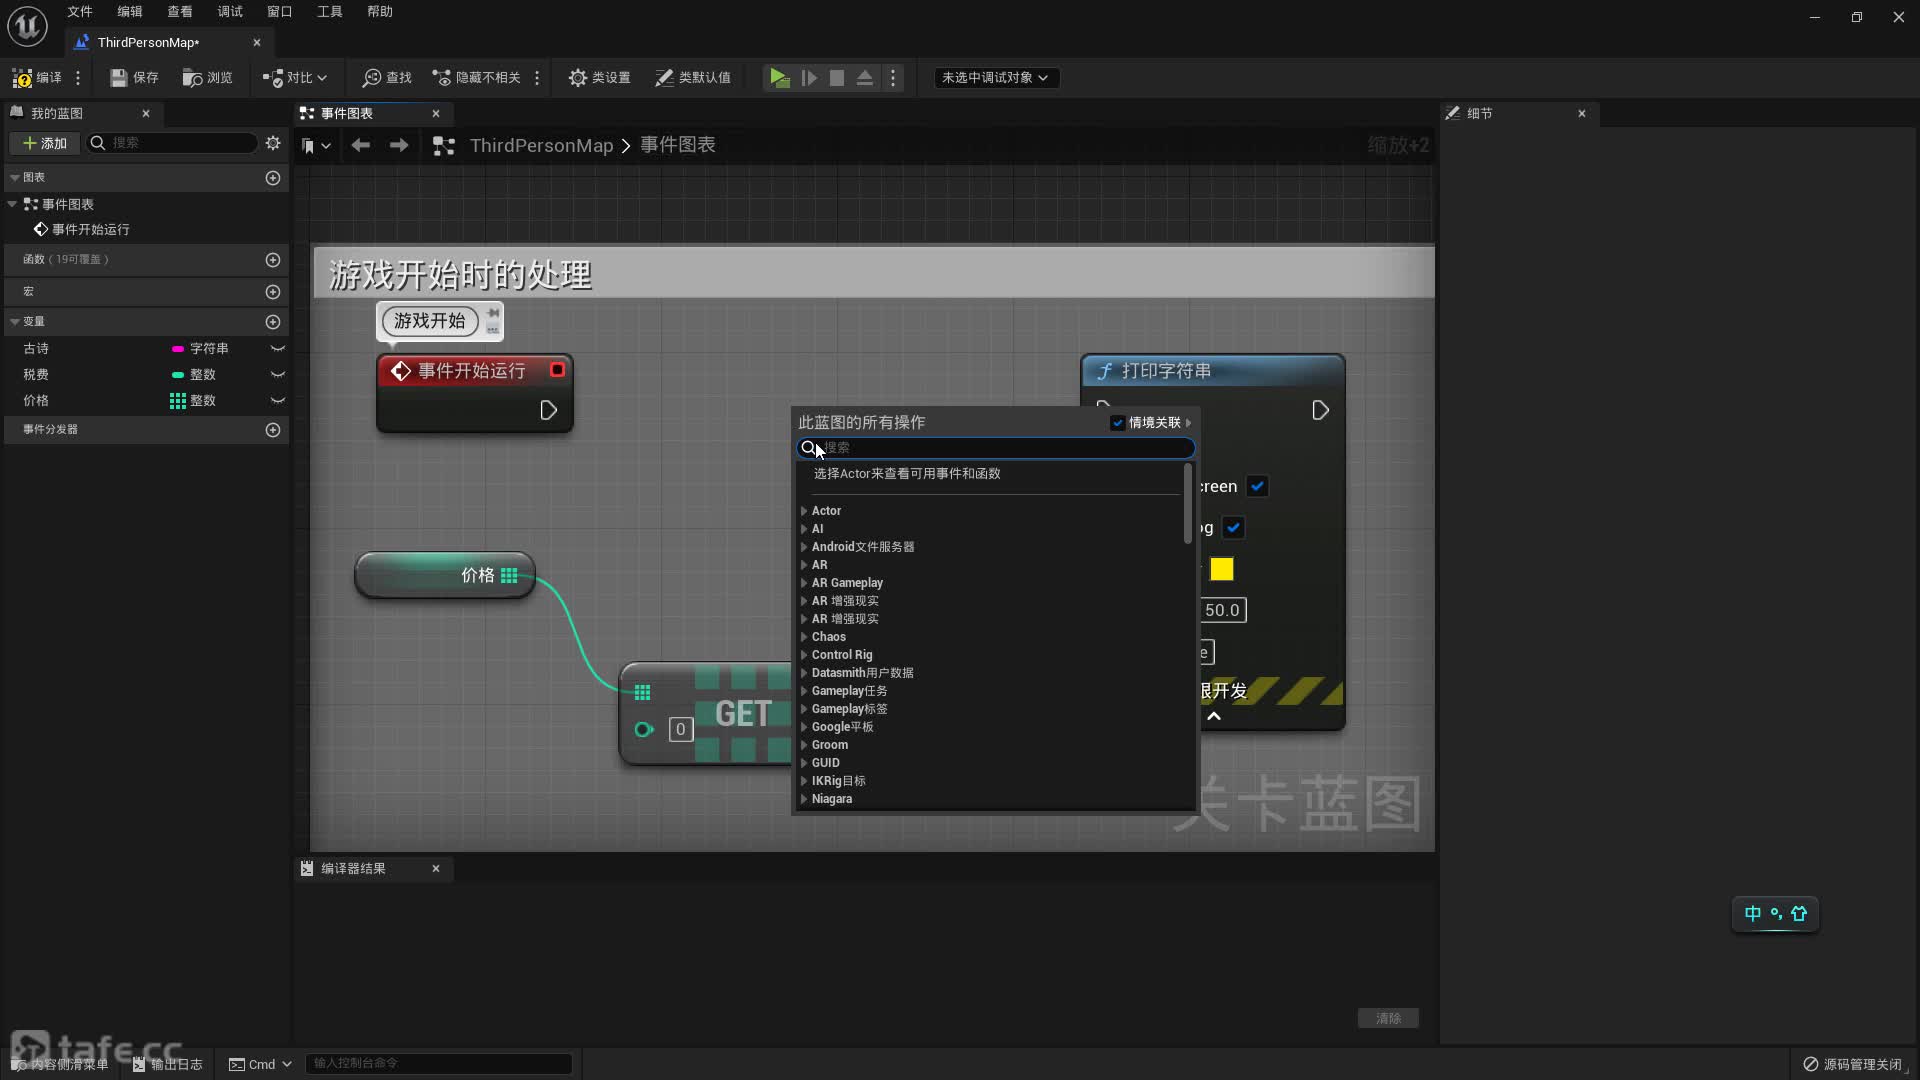This screenshot has height=1080, width=1920.
Task: Open the 编辑 menu
Action: [x=130, y=12]
